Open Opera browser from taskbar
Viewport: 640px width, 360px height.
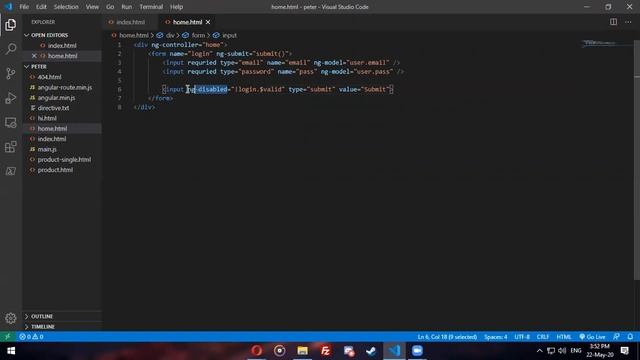coord(257,351)
